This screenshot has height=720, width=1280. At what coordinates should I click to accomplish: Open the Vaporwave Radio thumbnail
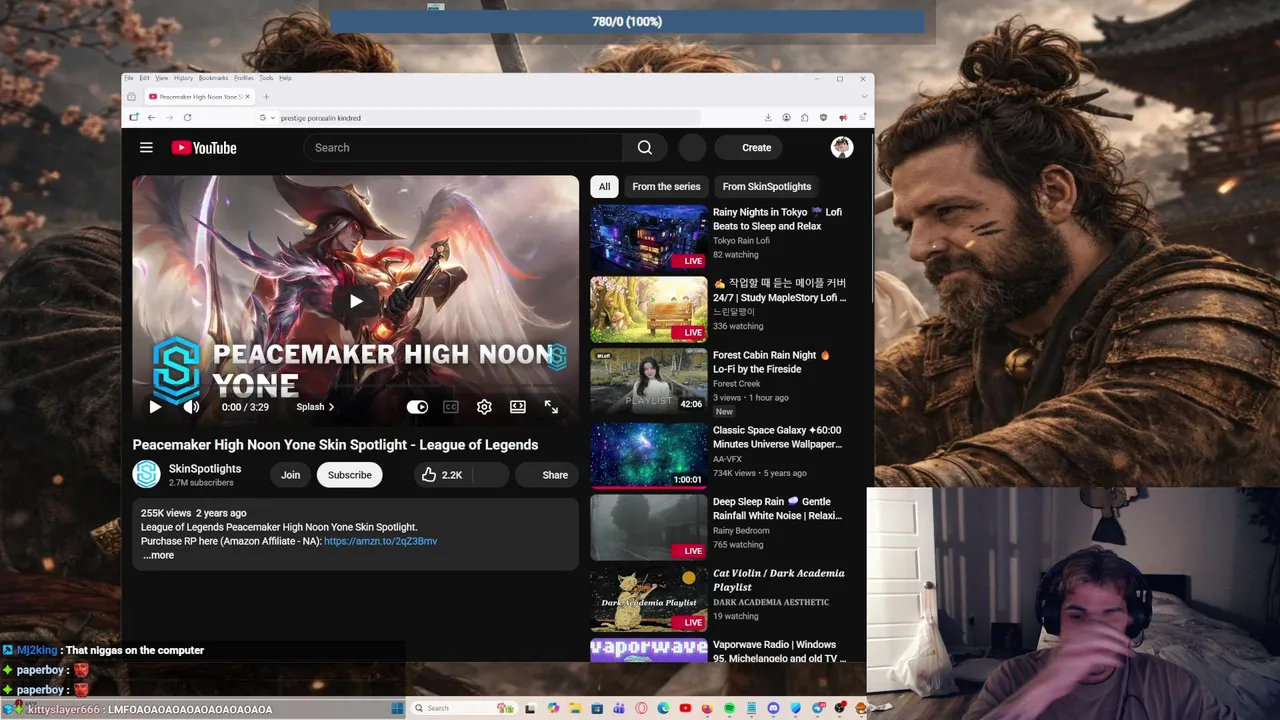[x=649, y=650]
